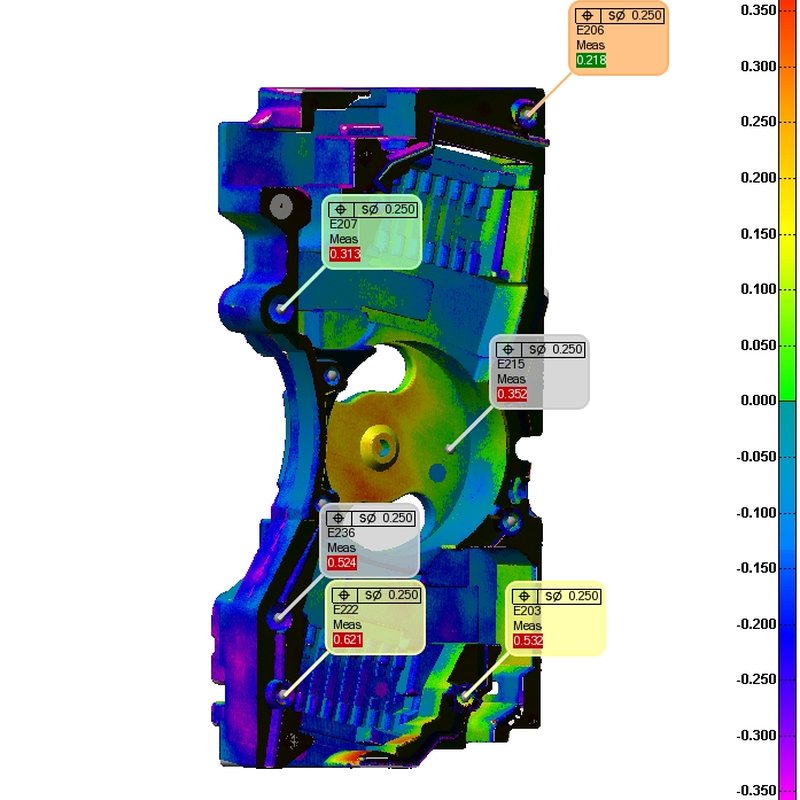Click the -0.200 color scale label
This screenshot has height=800, width=800.
pyautogui.click(x=757, y=624)
